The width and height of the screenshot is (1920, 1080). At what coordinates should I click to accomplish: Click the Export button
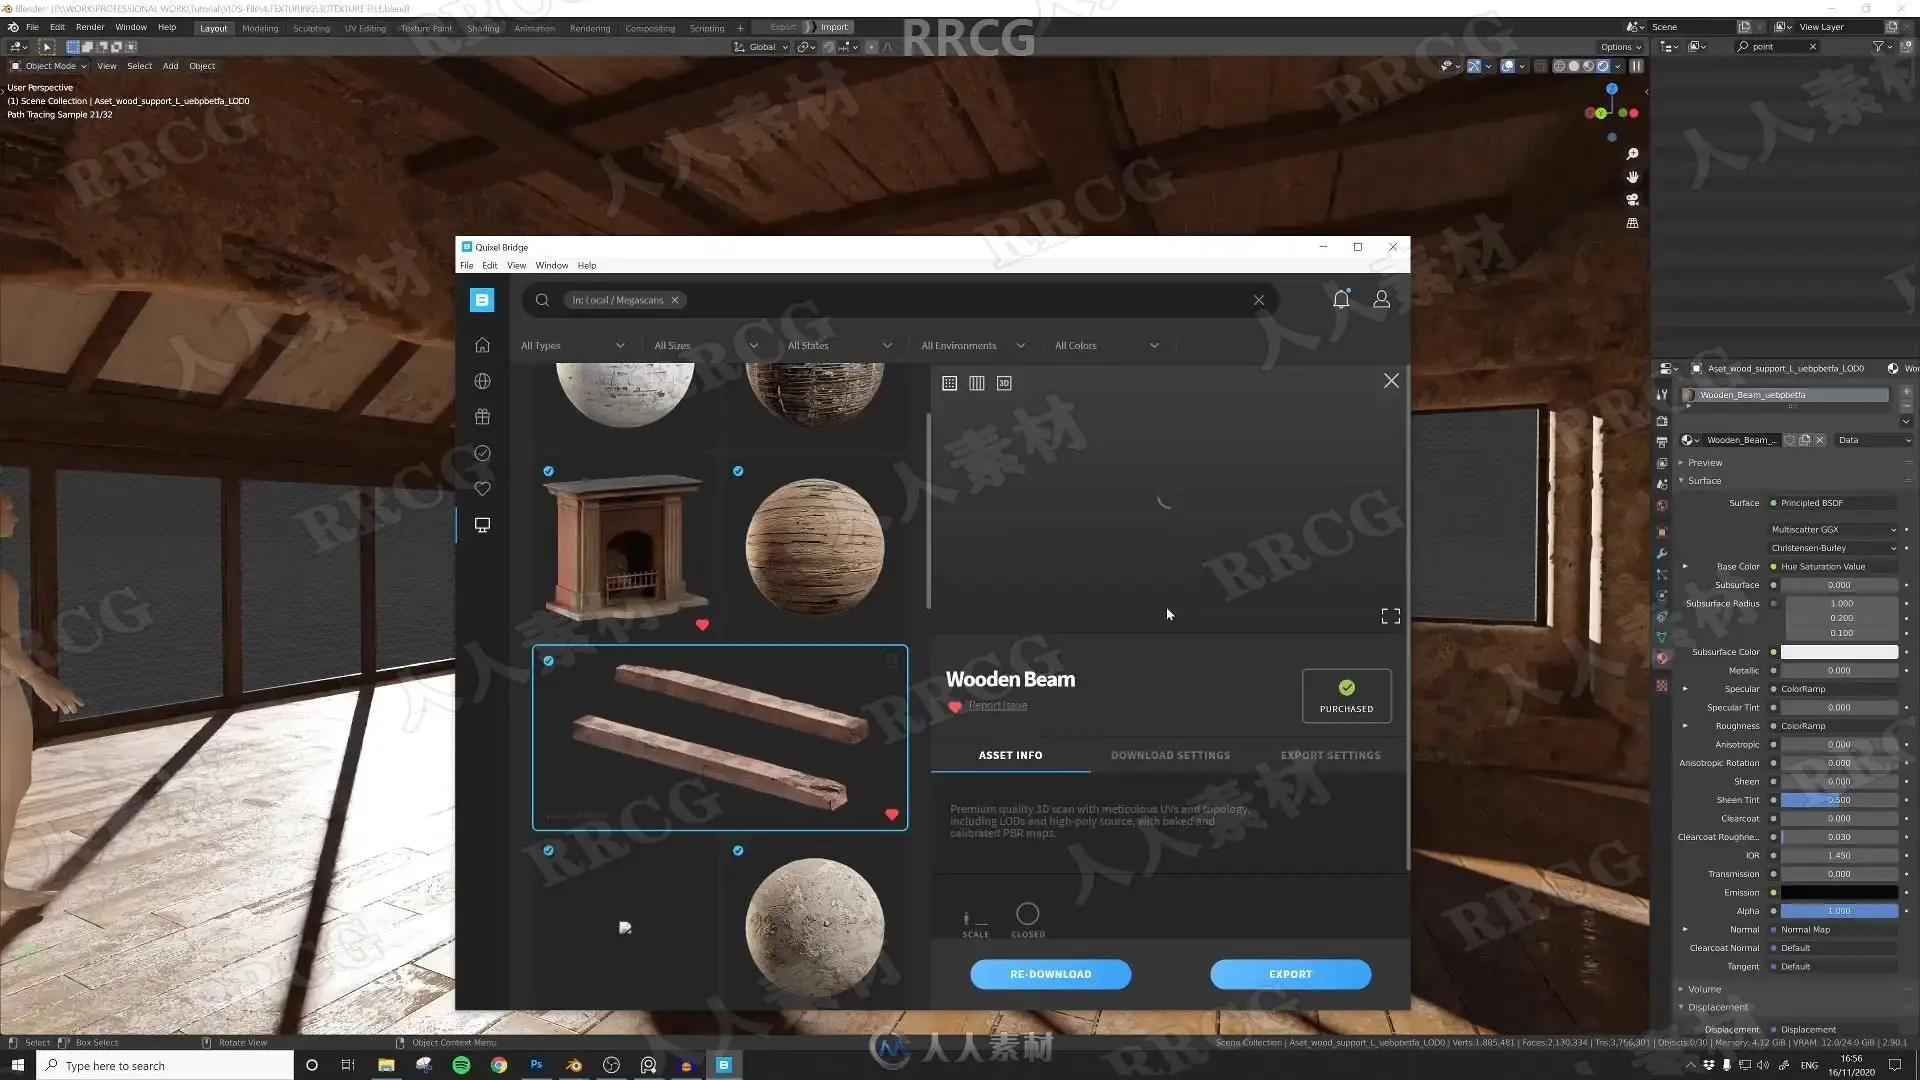tap(1290, 974)
